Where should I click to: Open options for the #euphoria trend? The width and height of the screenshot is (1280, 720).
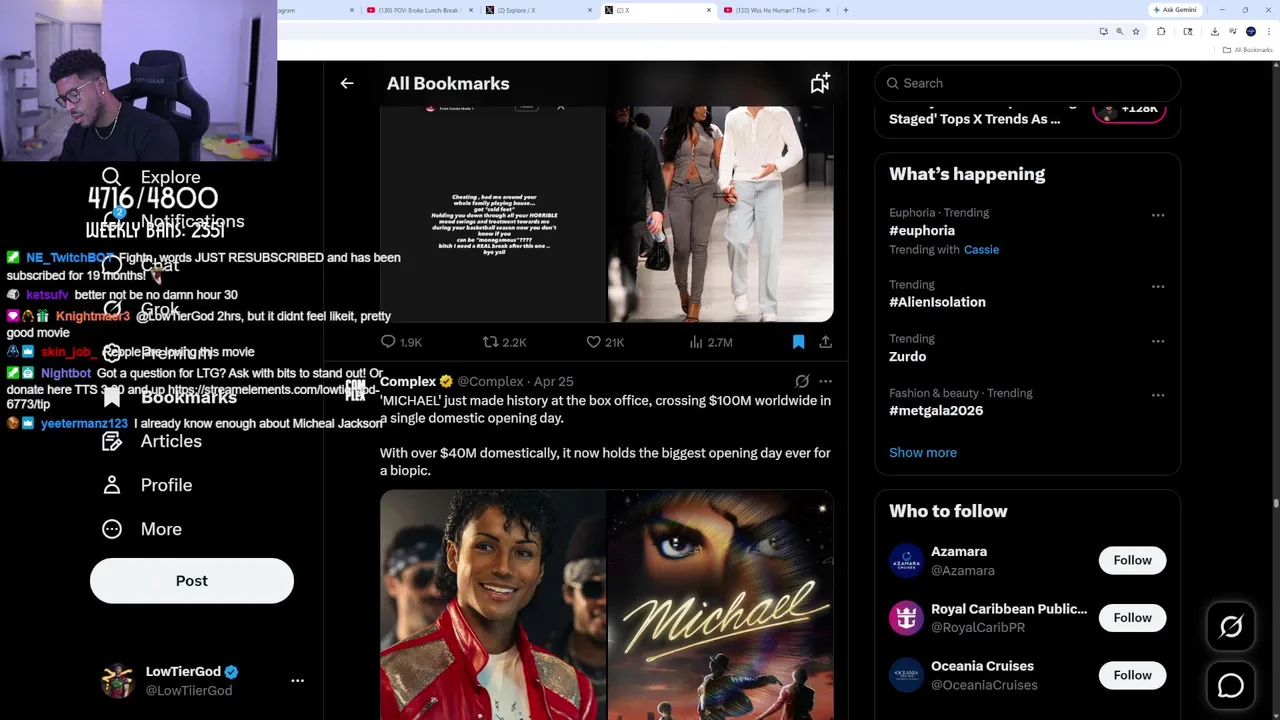point(1158,215)
